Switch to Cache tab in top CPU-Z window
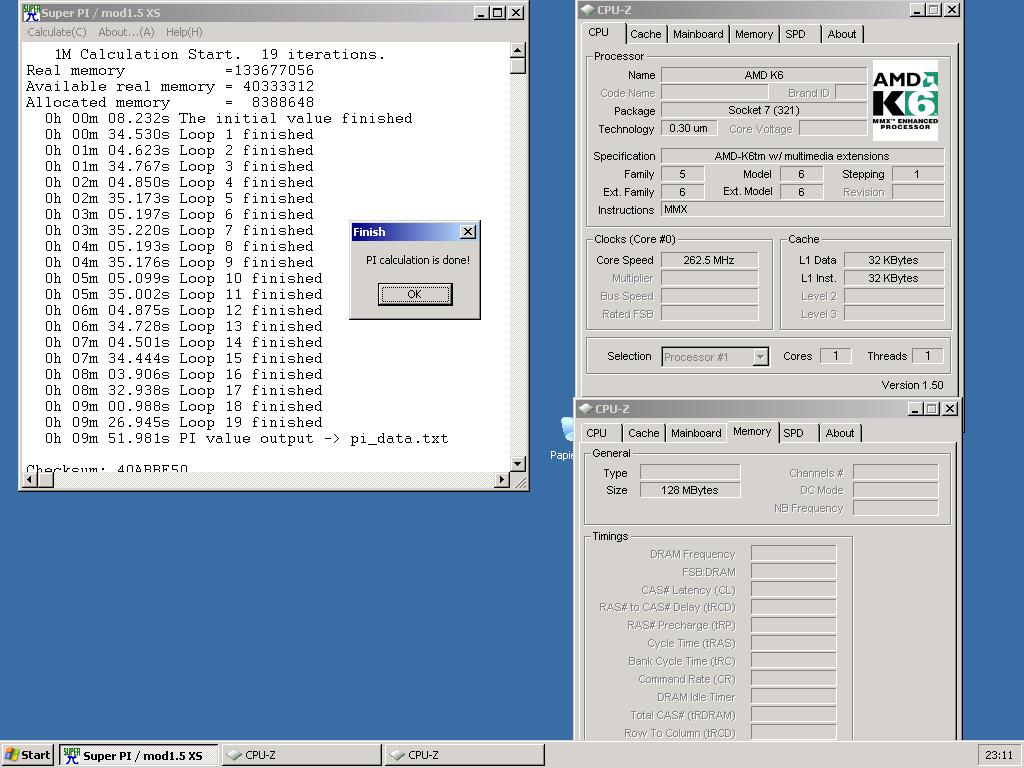 click(x=645, y=34)
